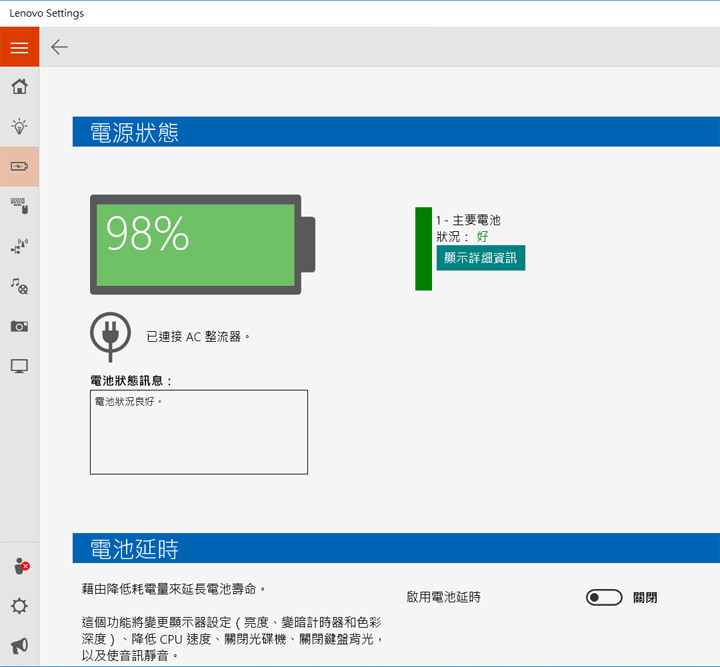720x667 pixels.
Task: Go back with the left arrow
Action: point(60,47)
